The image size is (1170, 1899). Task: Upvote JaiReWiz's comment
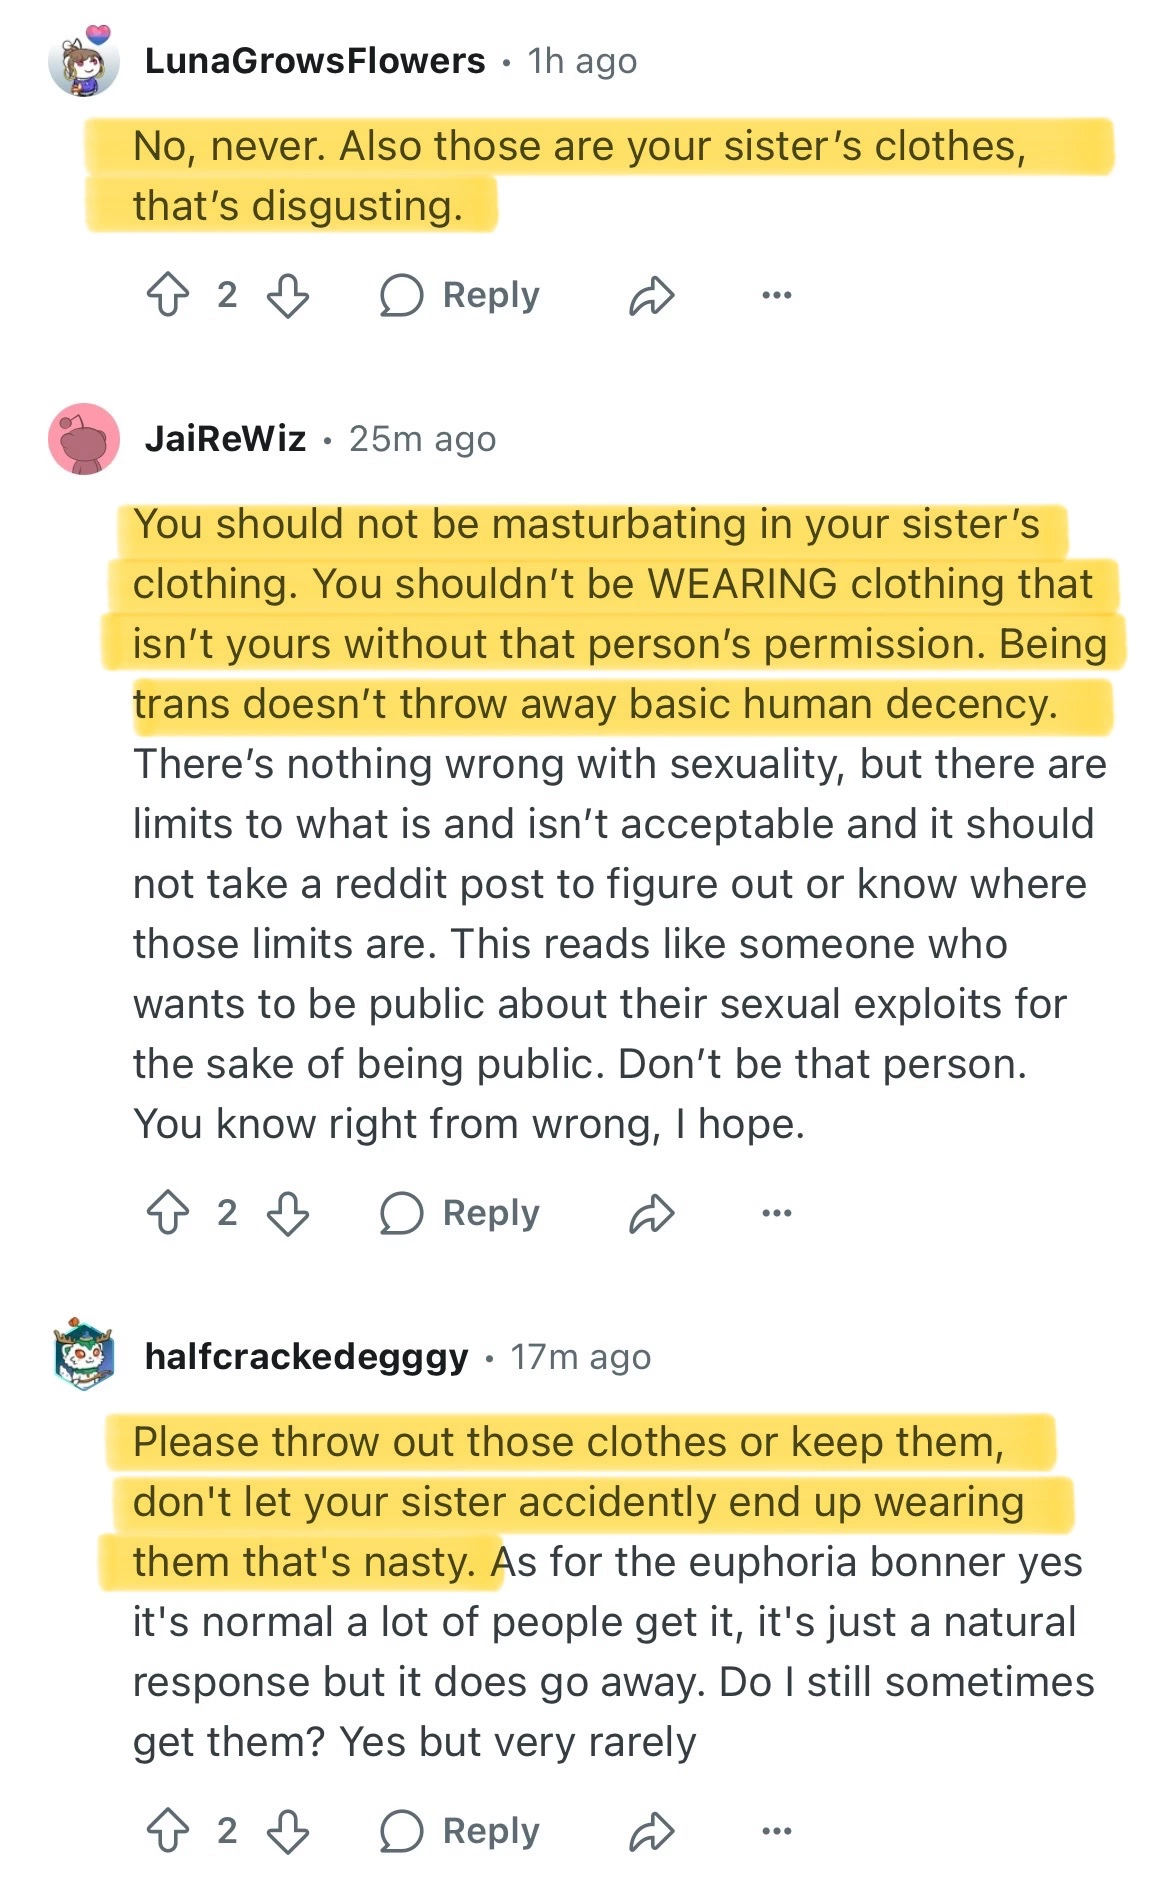[168, 1213]
